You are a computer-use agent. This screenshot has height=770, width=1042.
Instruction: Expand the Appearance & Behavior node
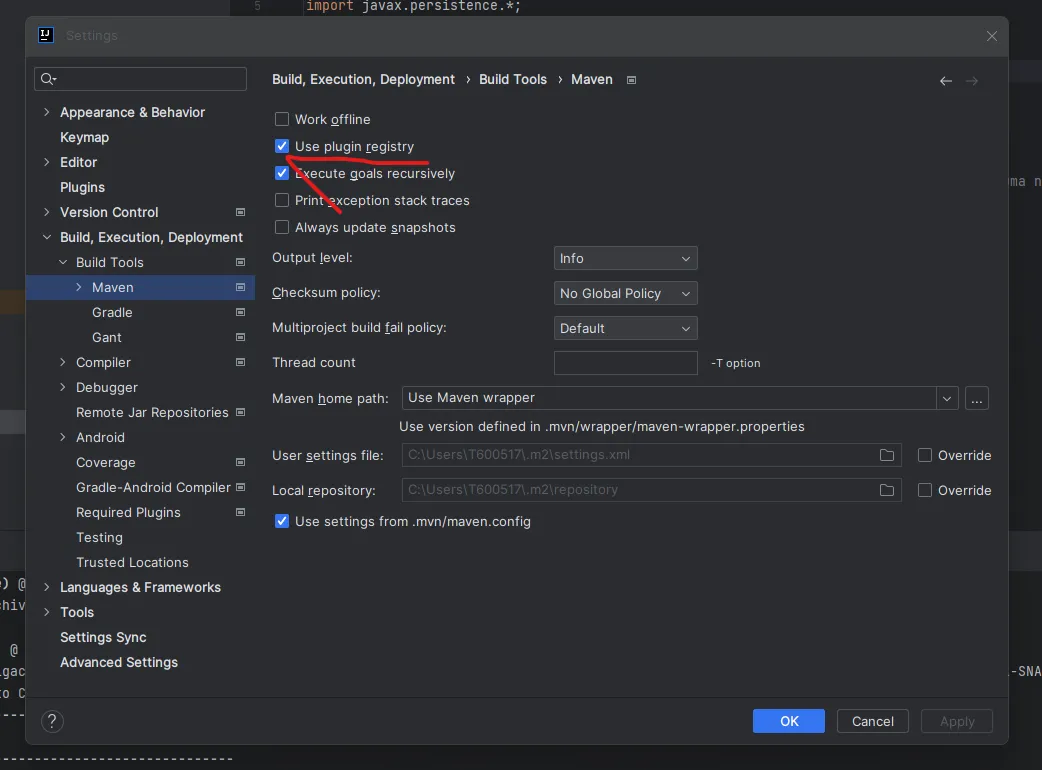[47, 112]
